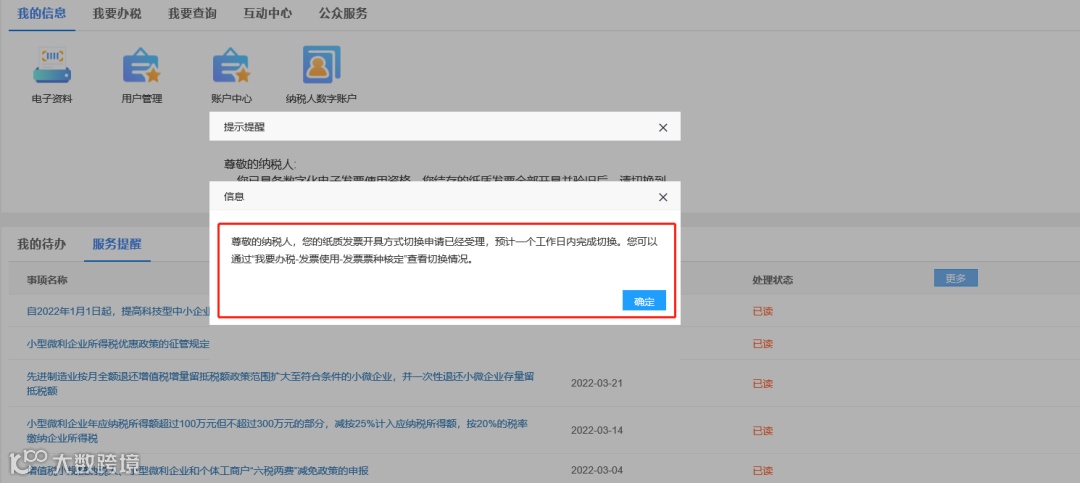The image size is (1080, 483).
Task: Click 已读 status for 2022-03-04 row
Action: 762,471
